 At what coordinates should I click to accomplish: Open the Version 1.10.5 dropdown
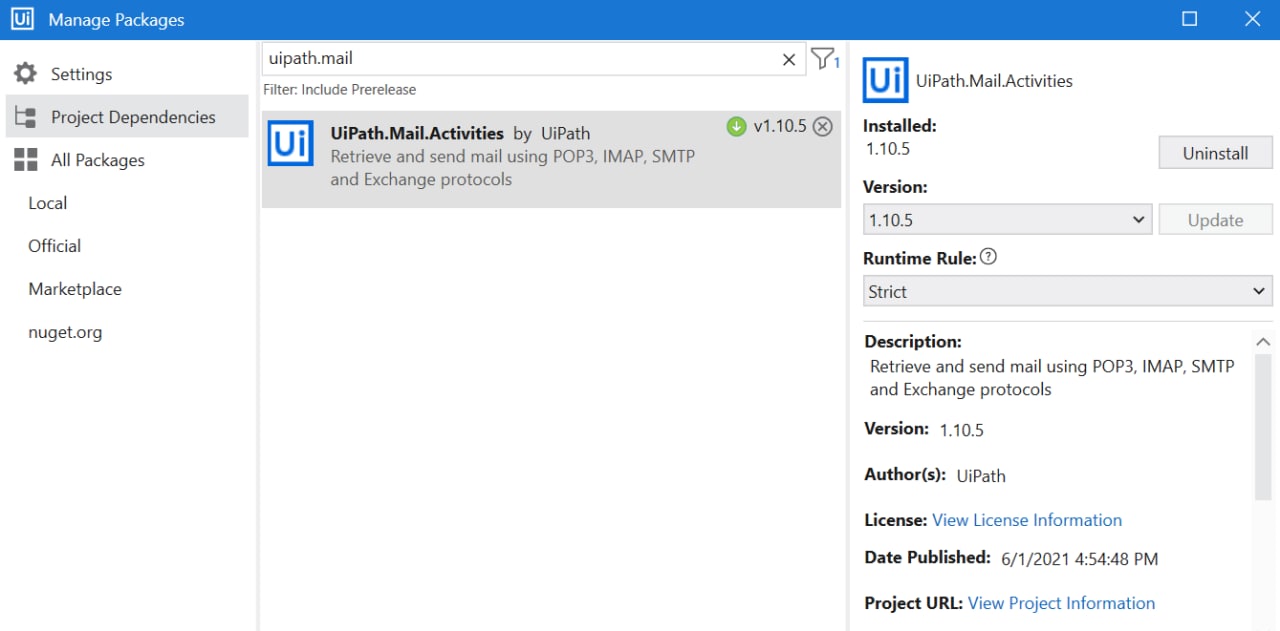click(1007, 220)
